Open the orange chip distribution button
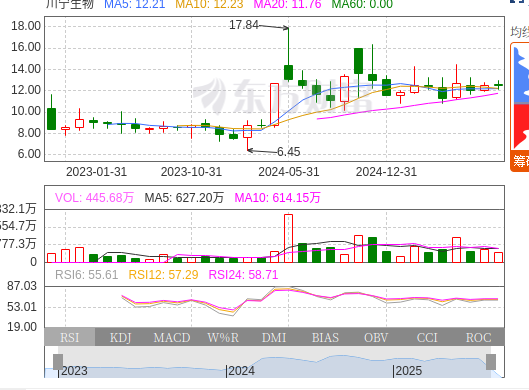 520,161
